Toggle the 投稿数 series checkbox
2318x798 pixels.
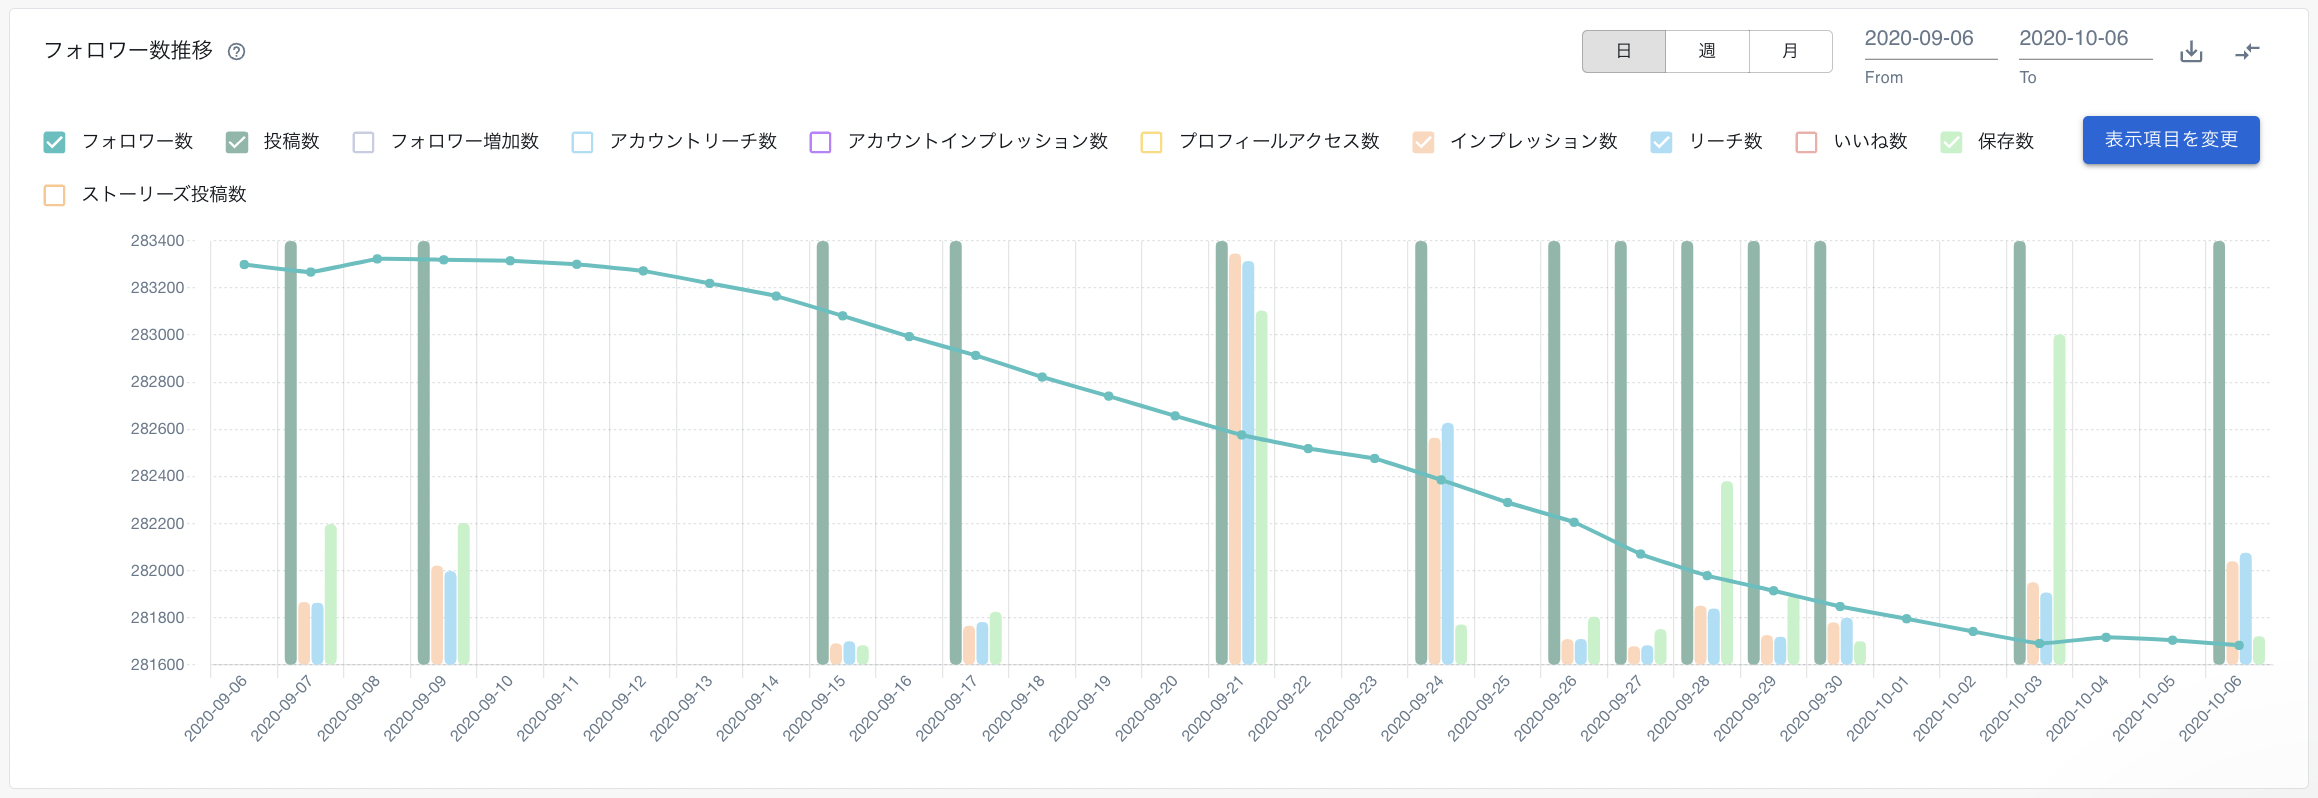click(x=237, y=142)
